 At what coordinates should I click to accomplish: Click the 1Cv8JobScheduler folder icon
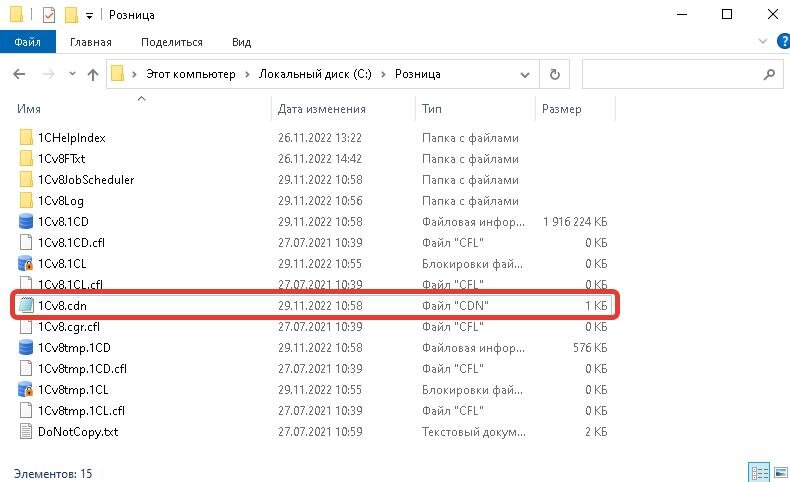(x=26, y=180)
